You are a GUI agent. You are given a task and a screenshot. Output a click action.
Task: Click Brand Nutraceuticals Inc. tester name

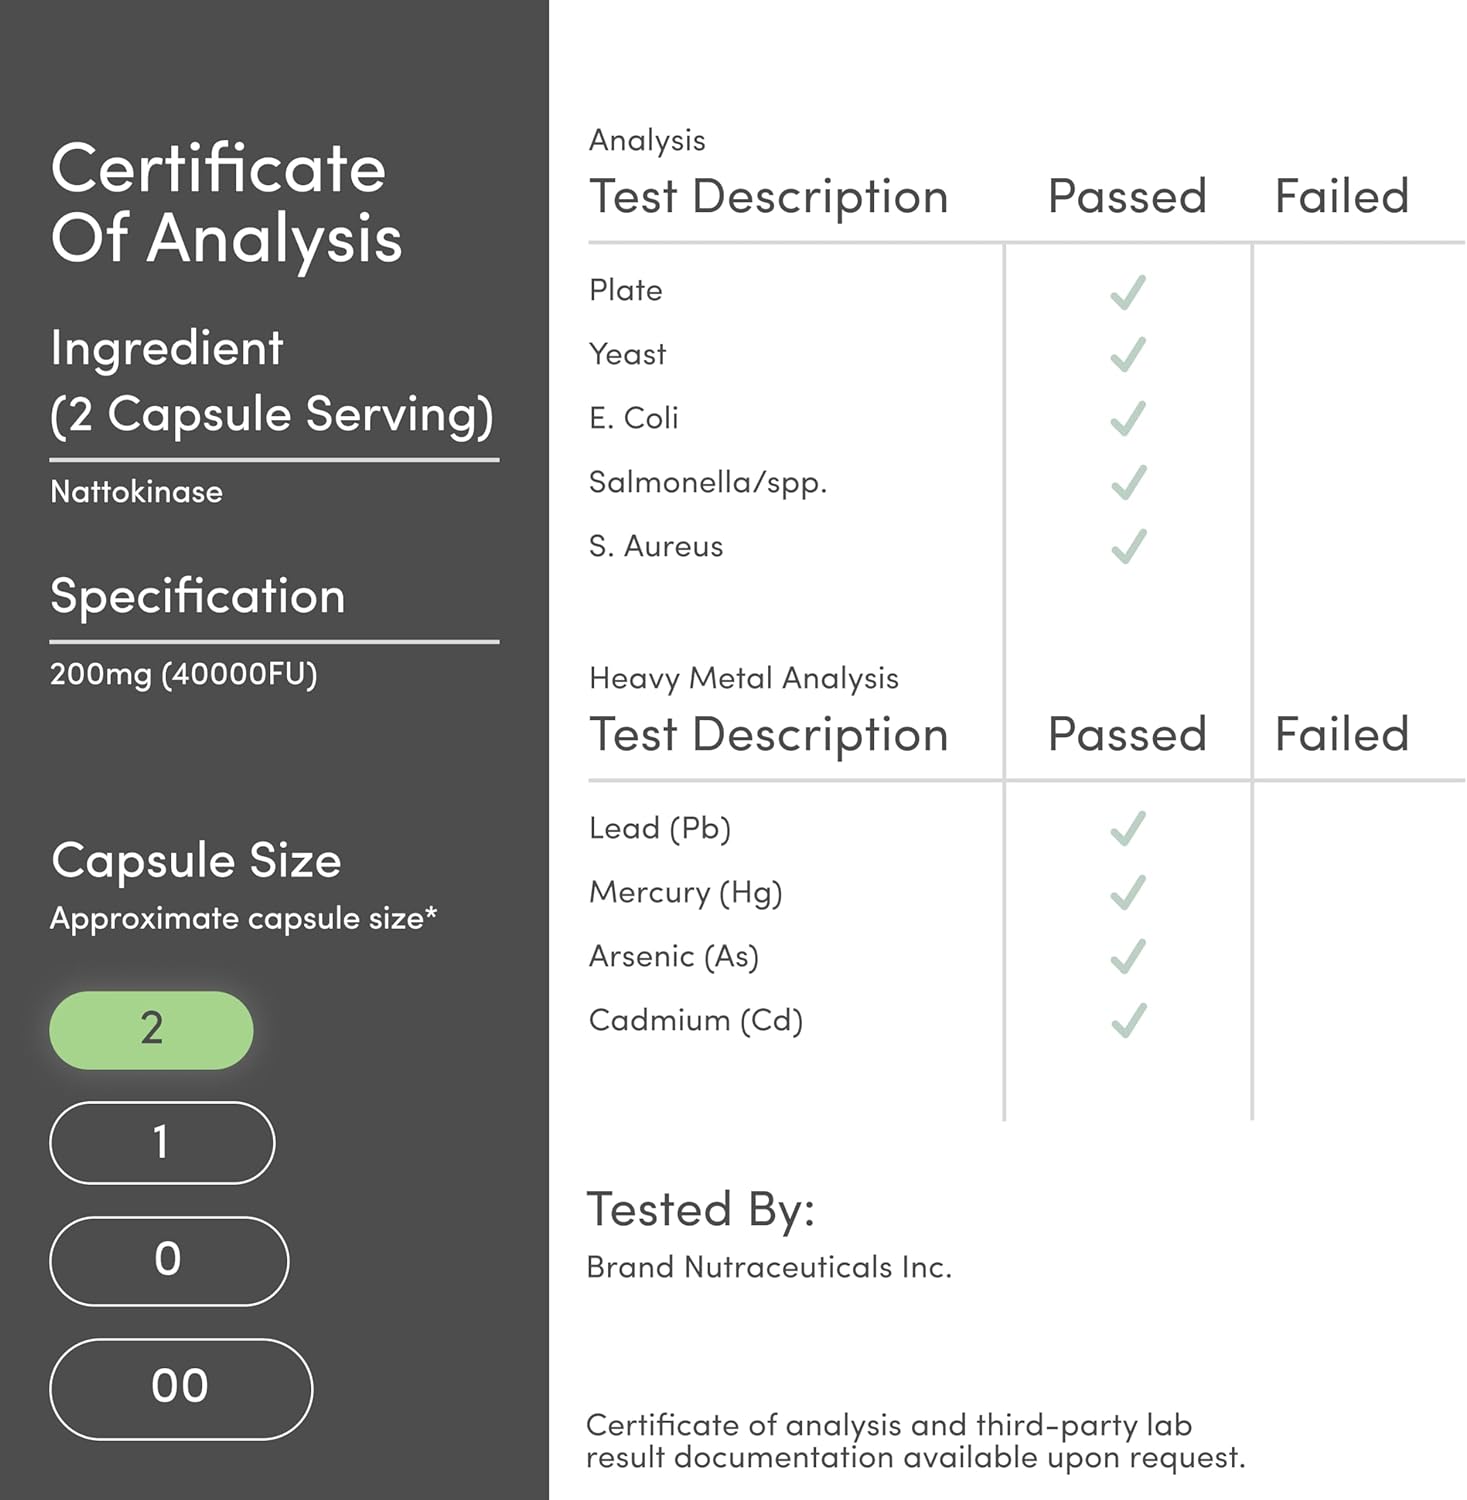769,1268
